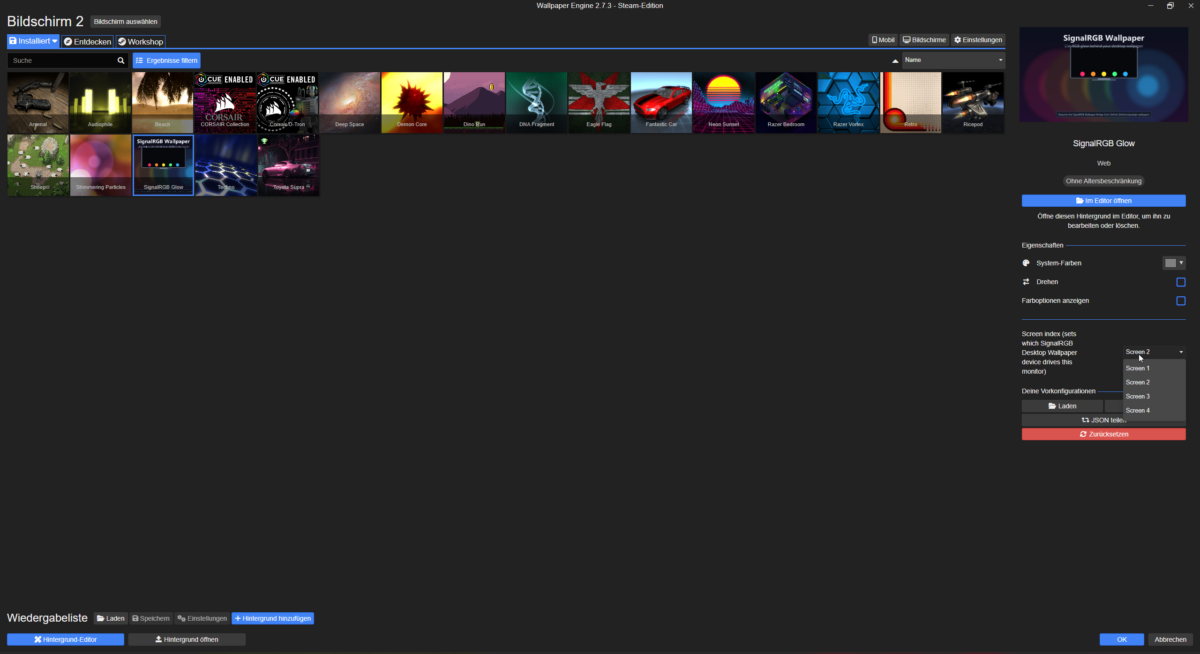
Task: Click the JSON teilen button
Action: point(1104,420)
